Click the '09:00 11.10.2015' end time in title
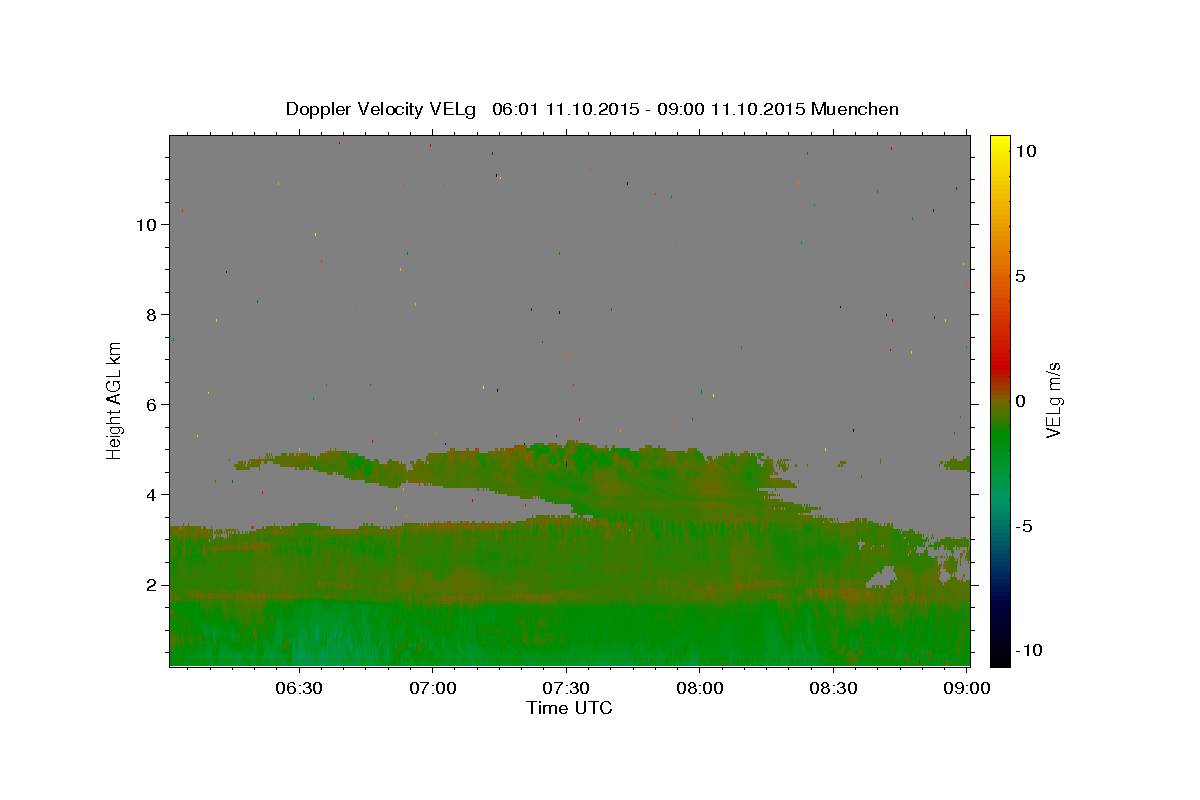The height and width of the screenshot is (800, 1200). [732, 109]
